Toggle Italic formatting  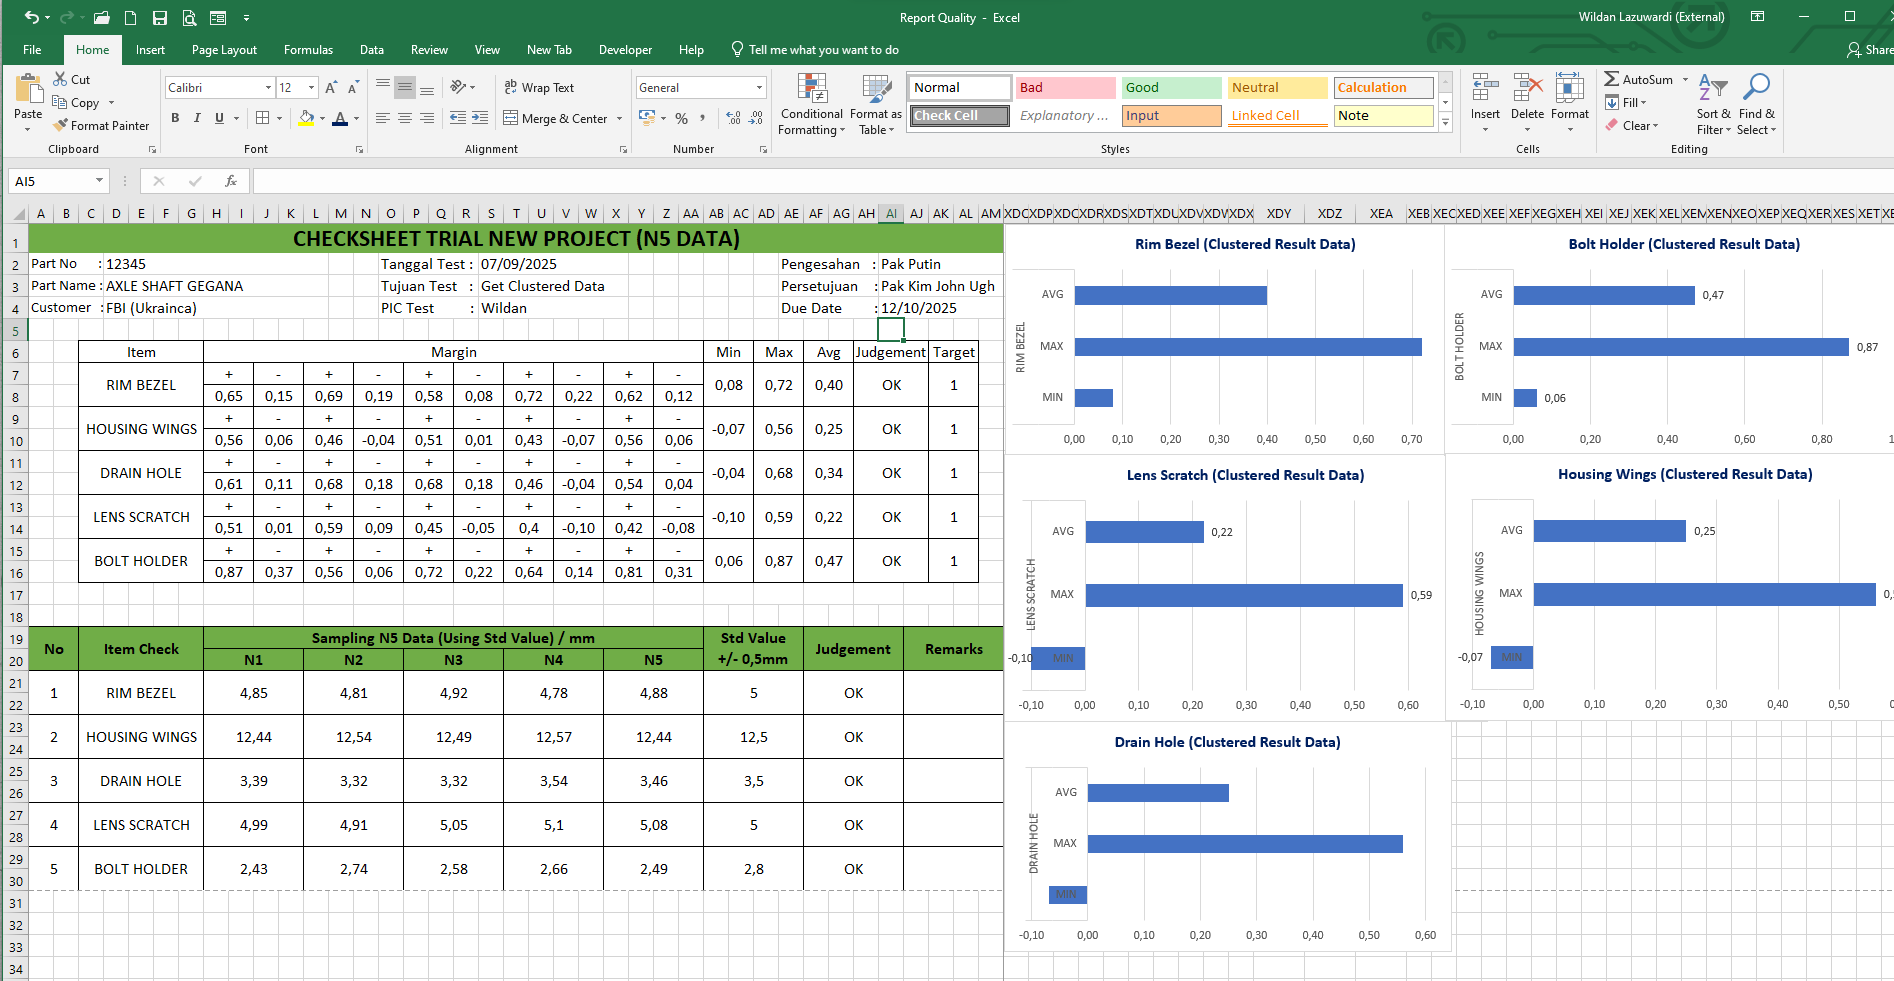coord(197,118)
